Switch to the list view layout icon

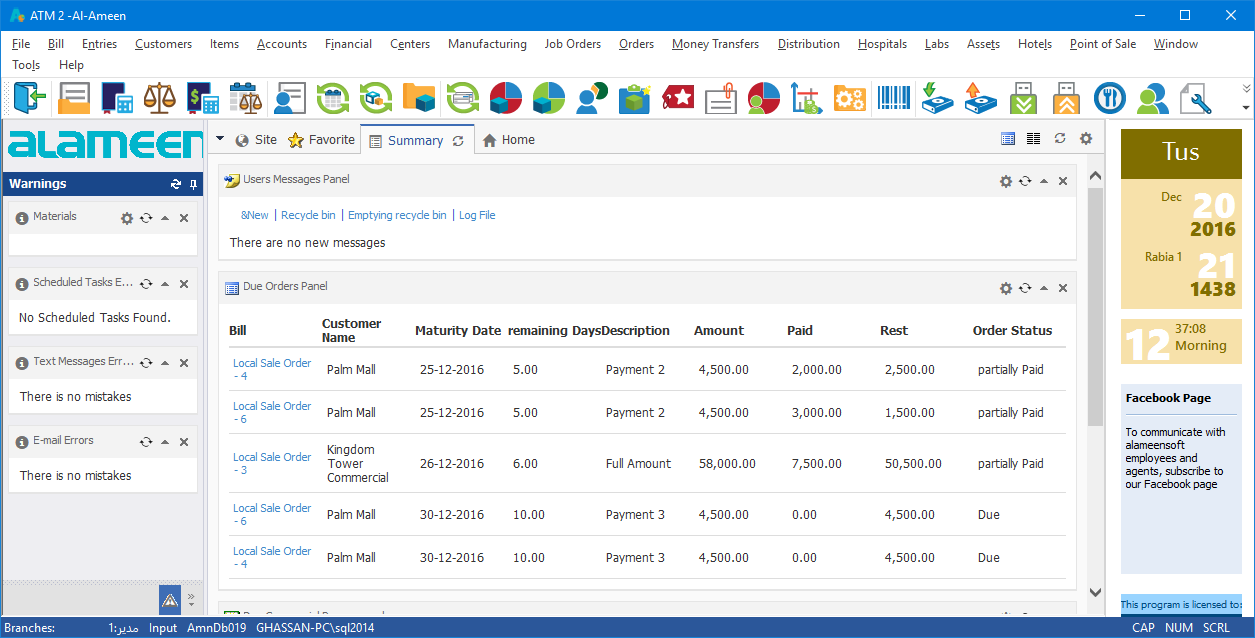[1008, 139]
